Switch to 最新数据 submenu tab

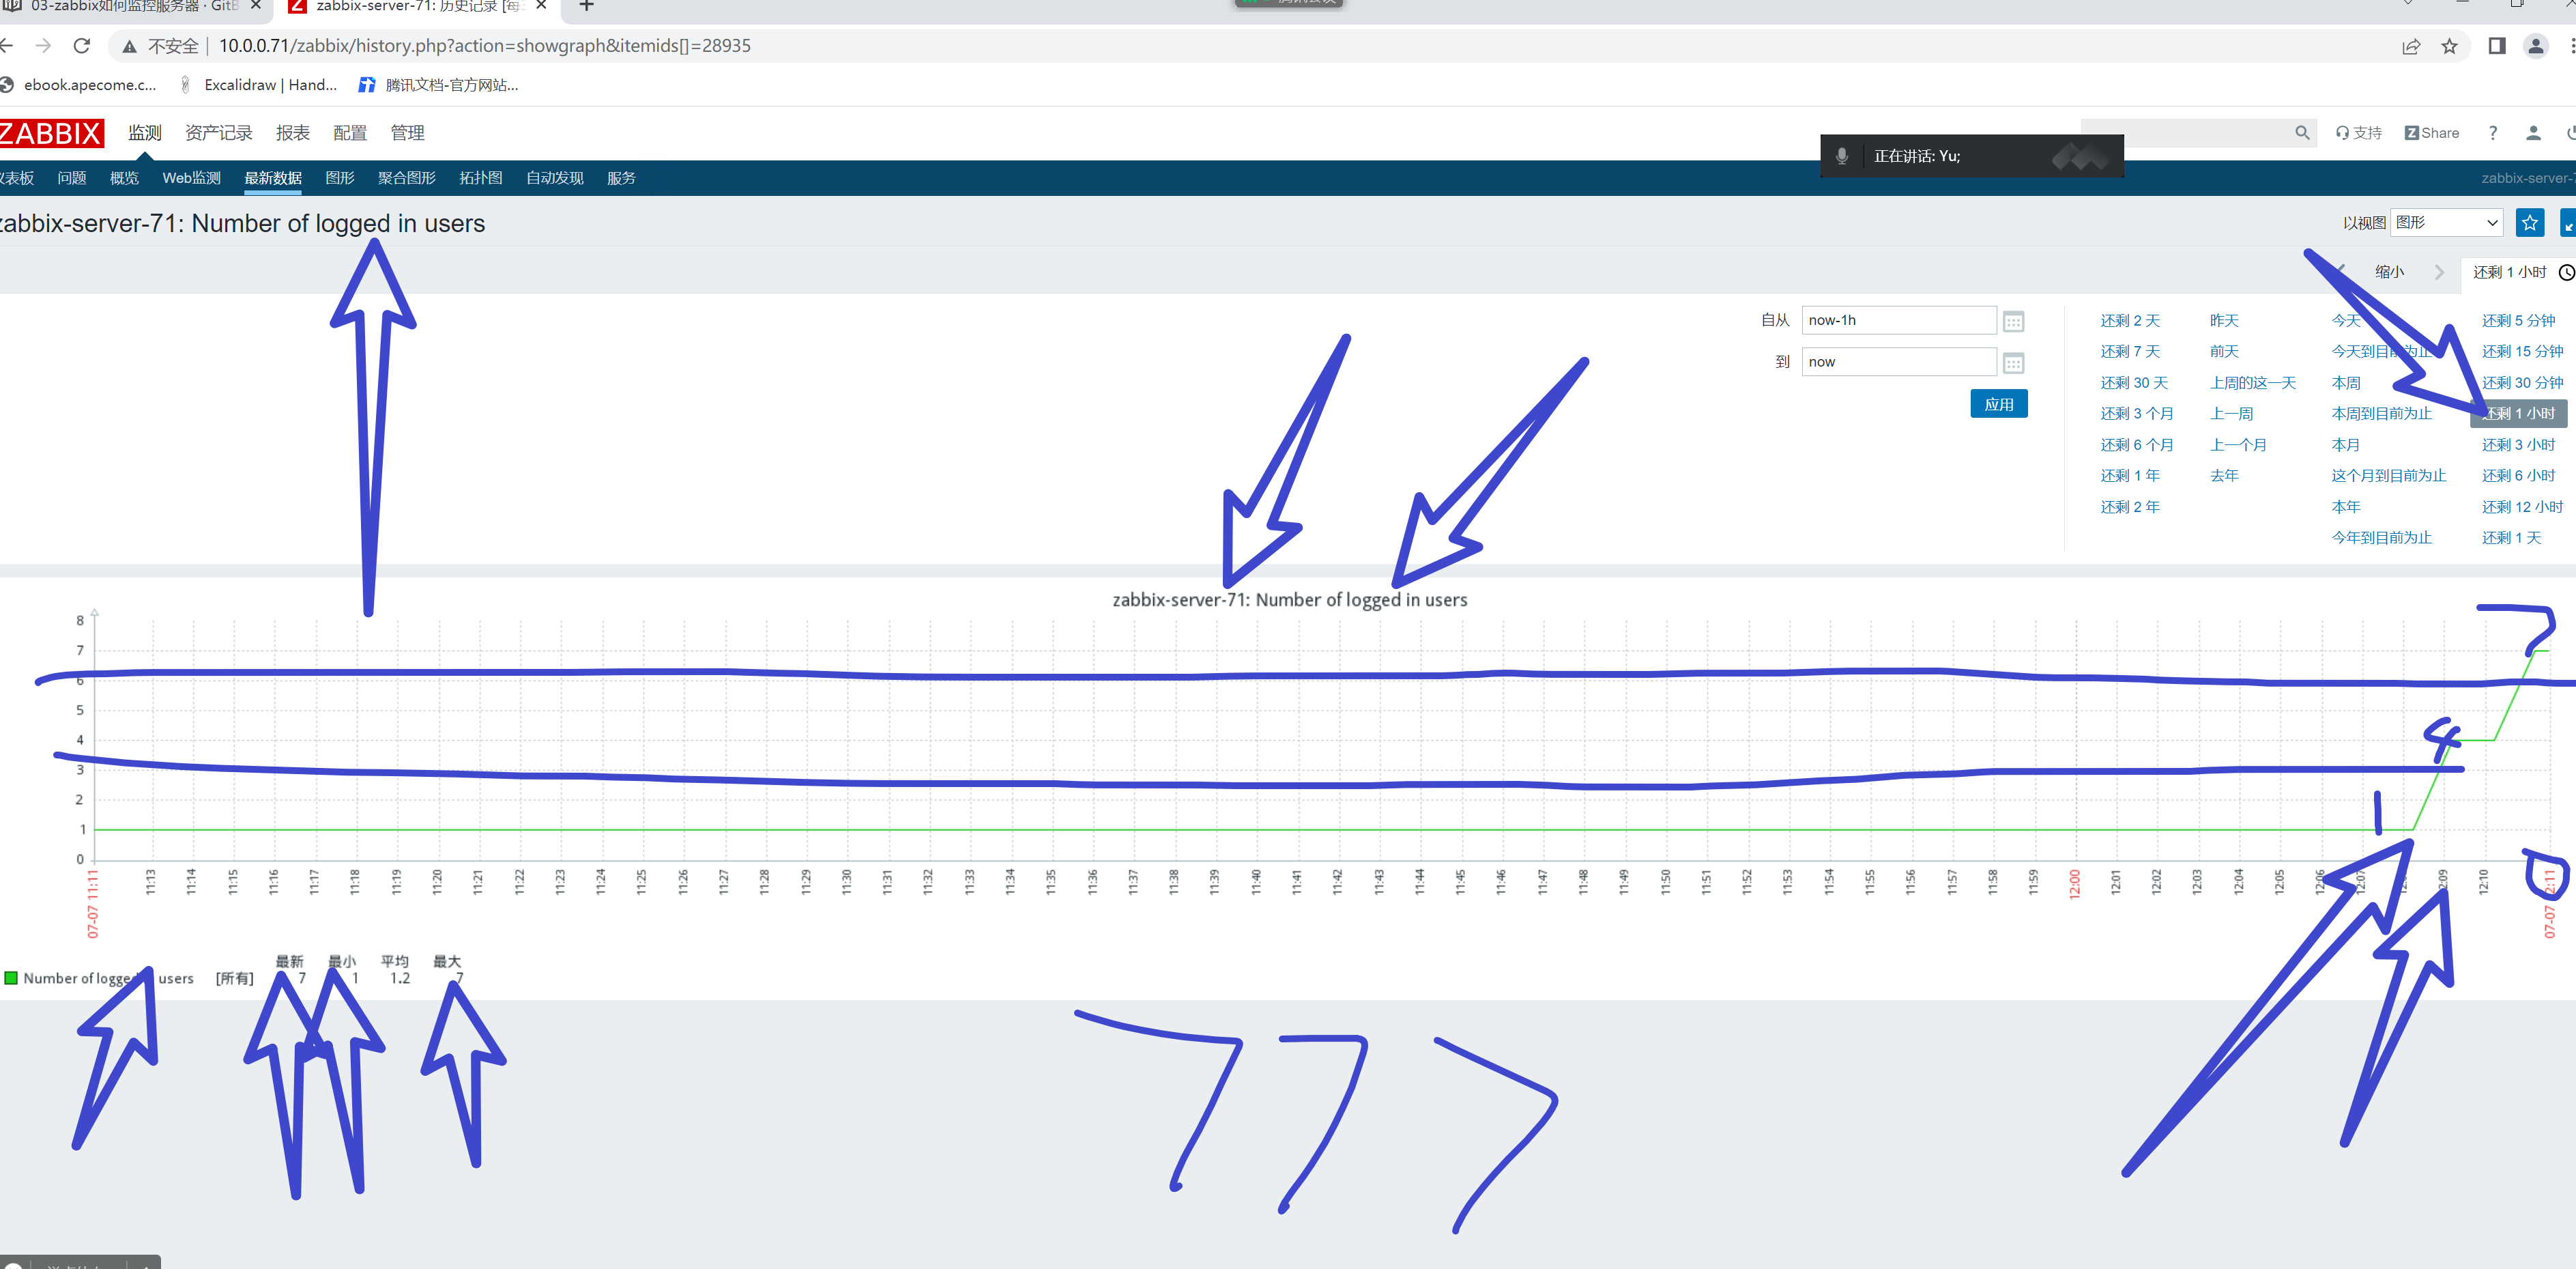point(273,178)
